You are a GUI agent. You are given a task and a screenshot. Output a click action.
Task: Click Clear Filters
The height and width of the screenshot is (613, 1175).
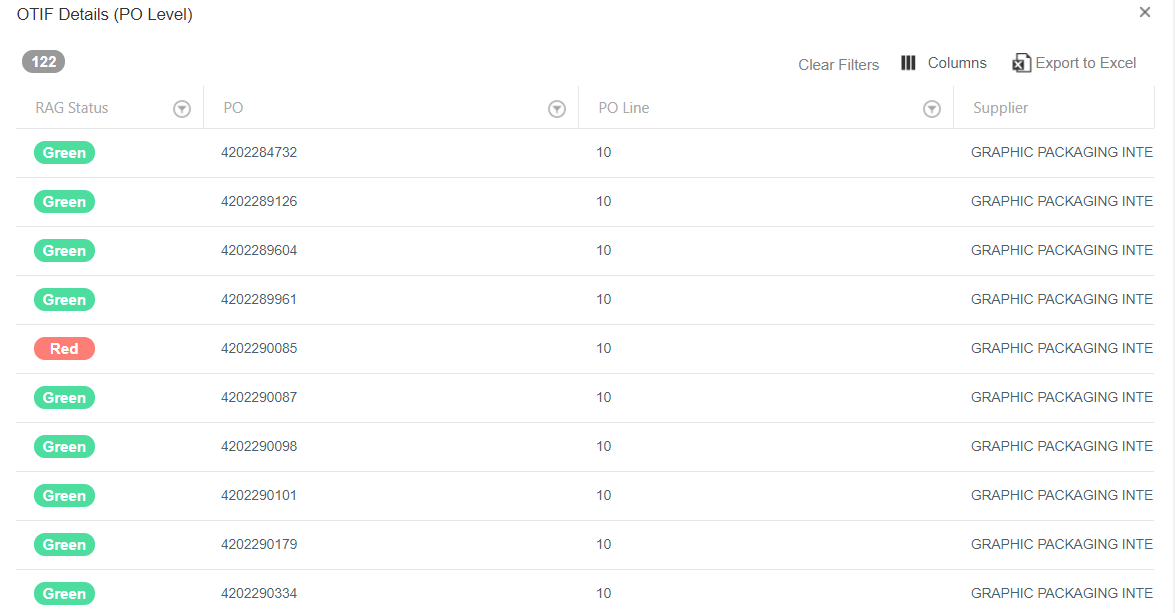pos(838,64)
